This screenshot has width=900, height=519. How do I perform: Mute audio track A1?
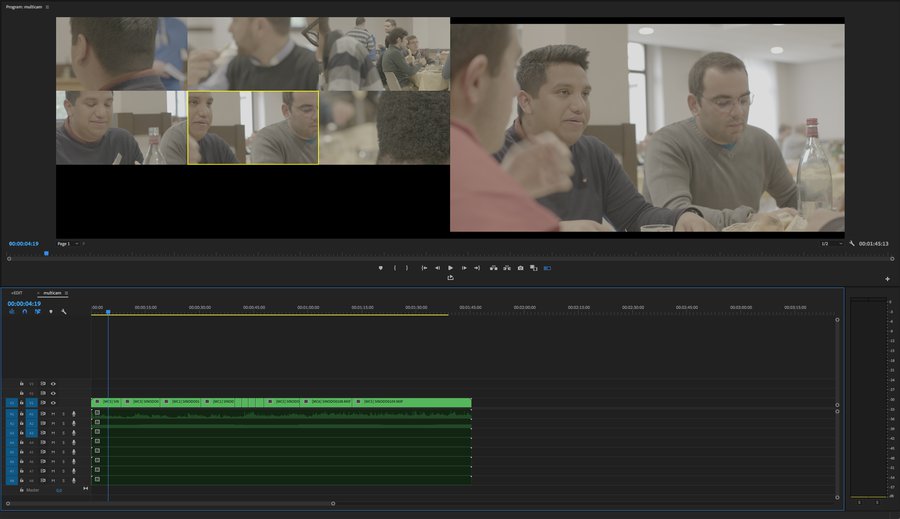point(54,413)
